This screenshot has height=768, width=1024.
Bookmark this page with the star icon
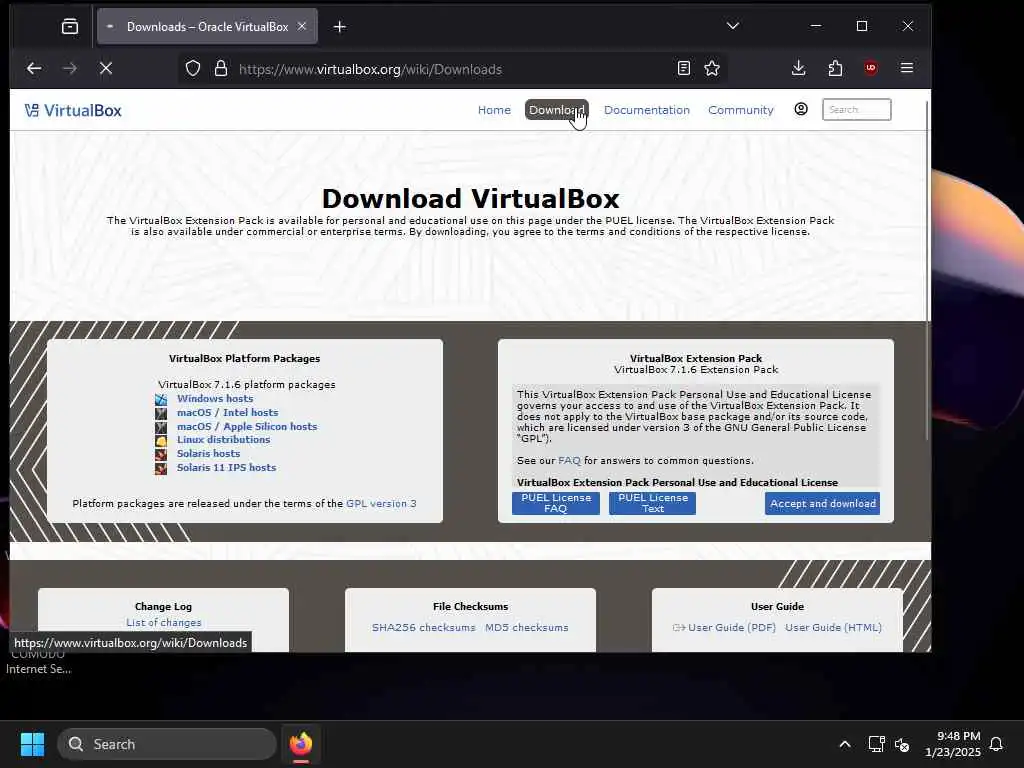tap(712, 69)
